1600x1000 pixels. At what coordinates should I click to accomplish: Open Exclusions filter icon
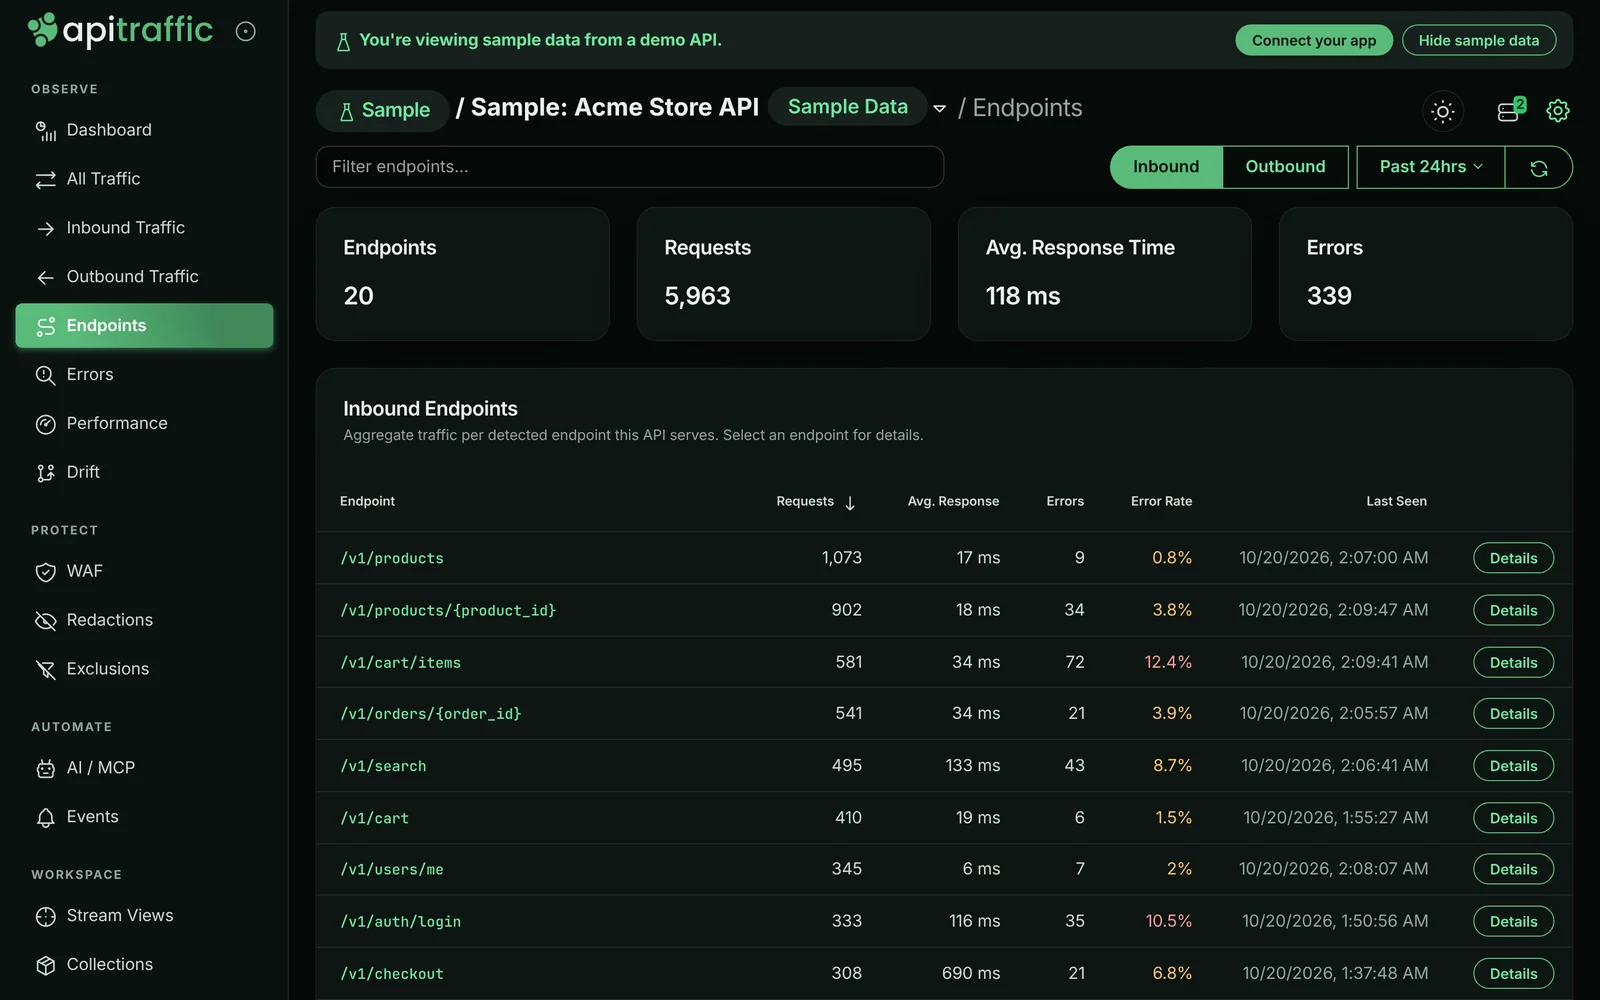tap(45, 670)
